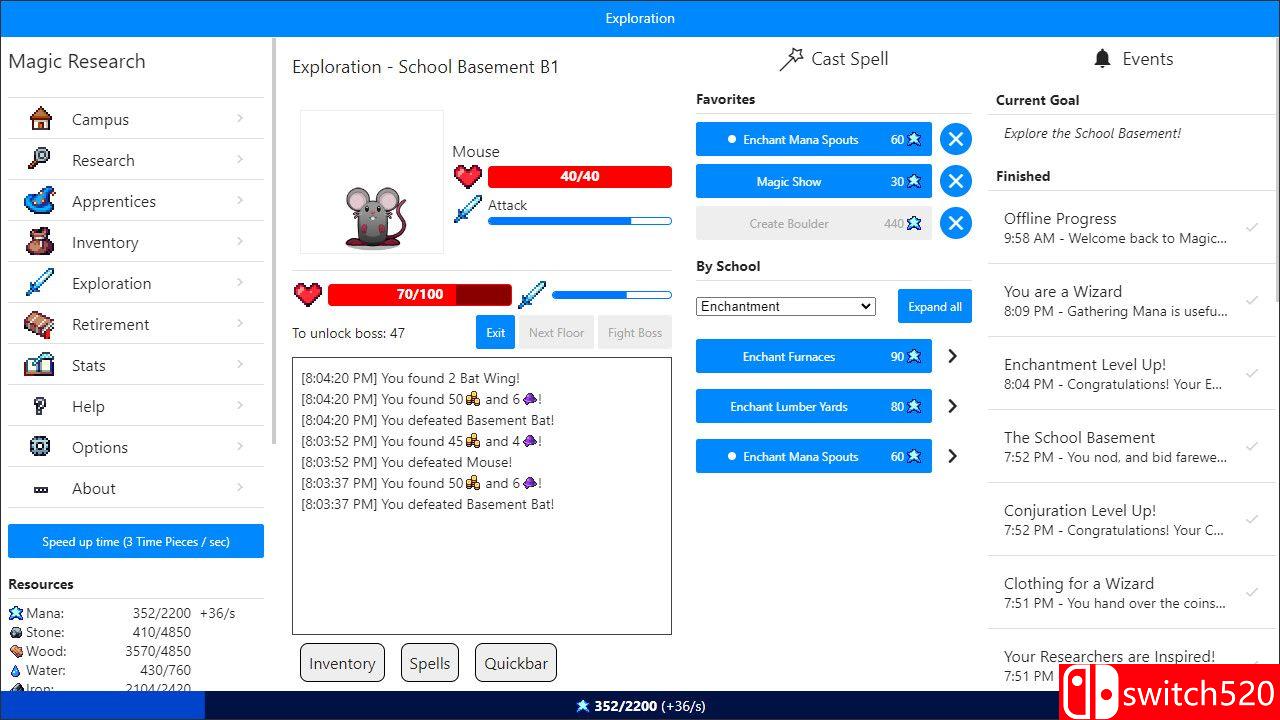This screenshot has width=1280, height=720.
Task: Click the Options gear icon
Action: pos(40,447)
